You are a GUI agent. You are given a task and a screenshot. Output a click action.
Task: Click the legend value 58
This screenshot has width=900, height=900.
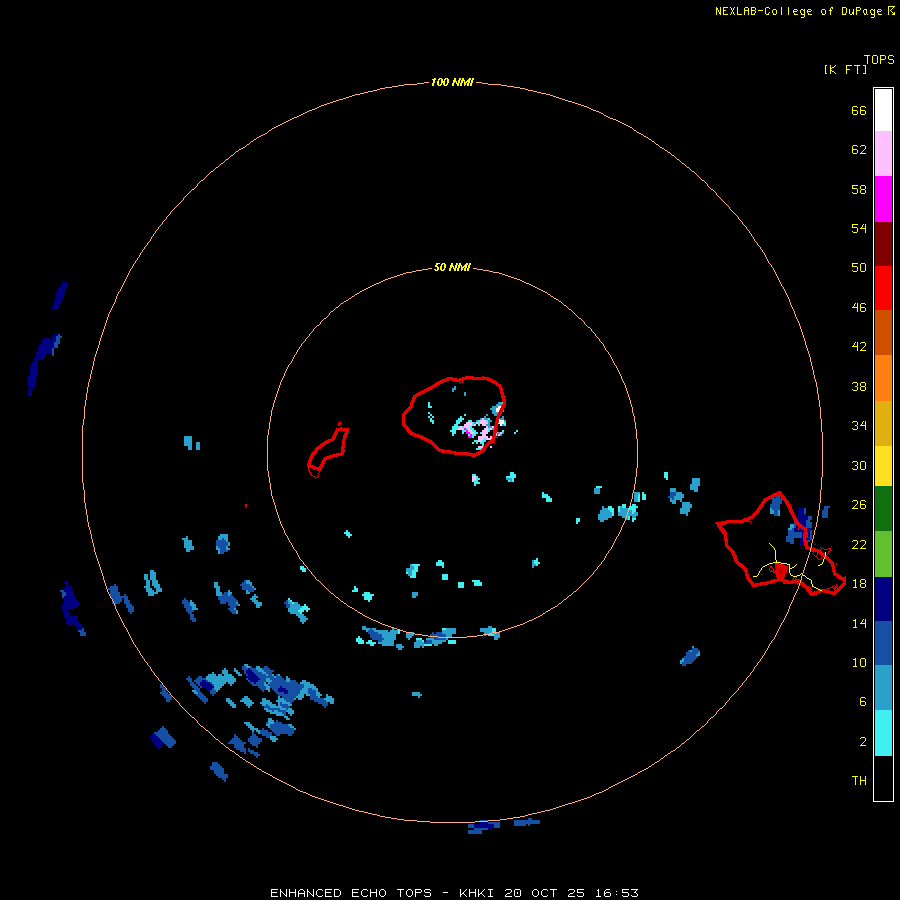(859, 189)
